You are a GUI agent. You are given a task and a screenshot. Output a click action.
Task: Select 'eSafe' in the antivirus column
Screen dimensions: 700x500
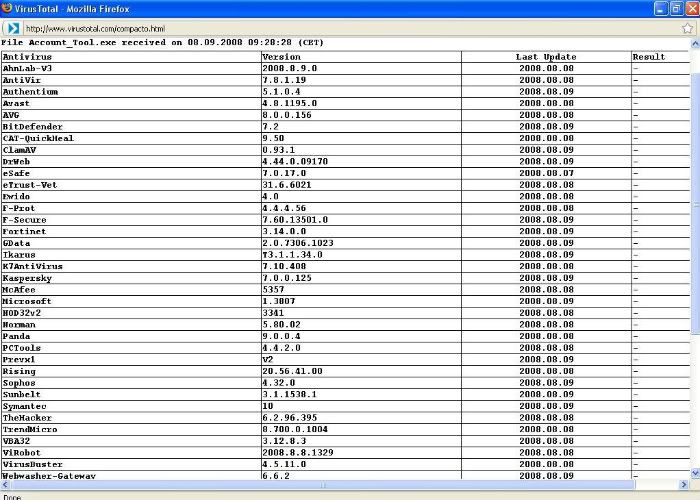point(16,173)
